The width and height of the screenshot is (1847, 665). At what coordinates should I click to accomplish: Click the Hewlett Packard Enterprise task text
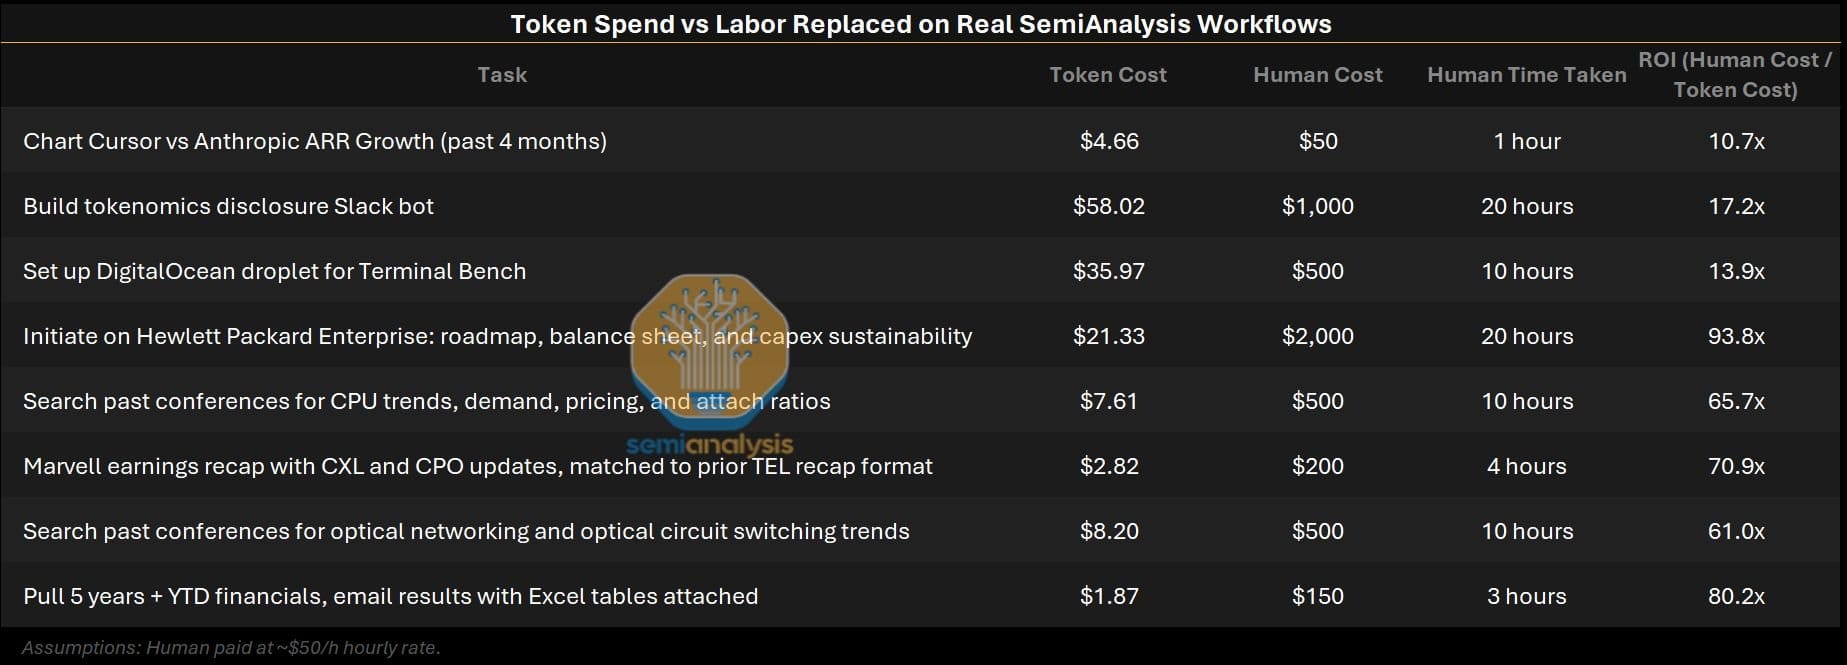[x=497, y=336]
